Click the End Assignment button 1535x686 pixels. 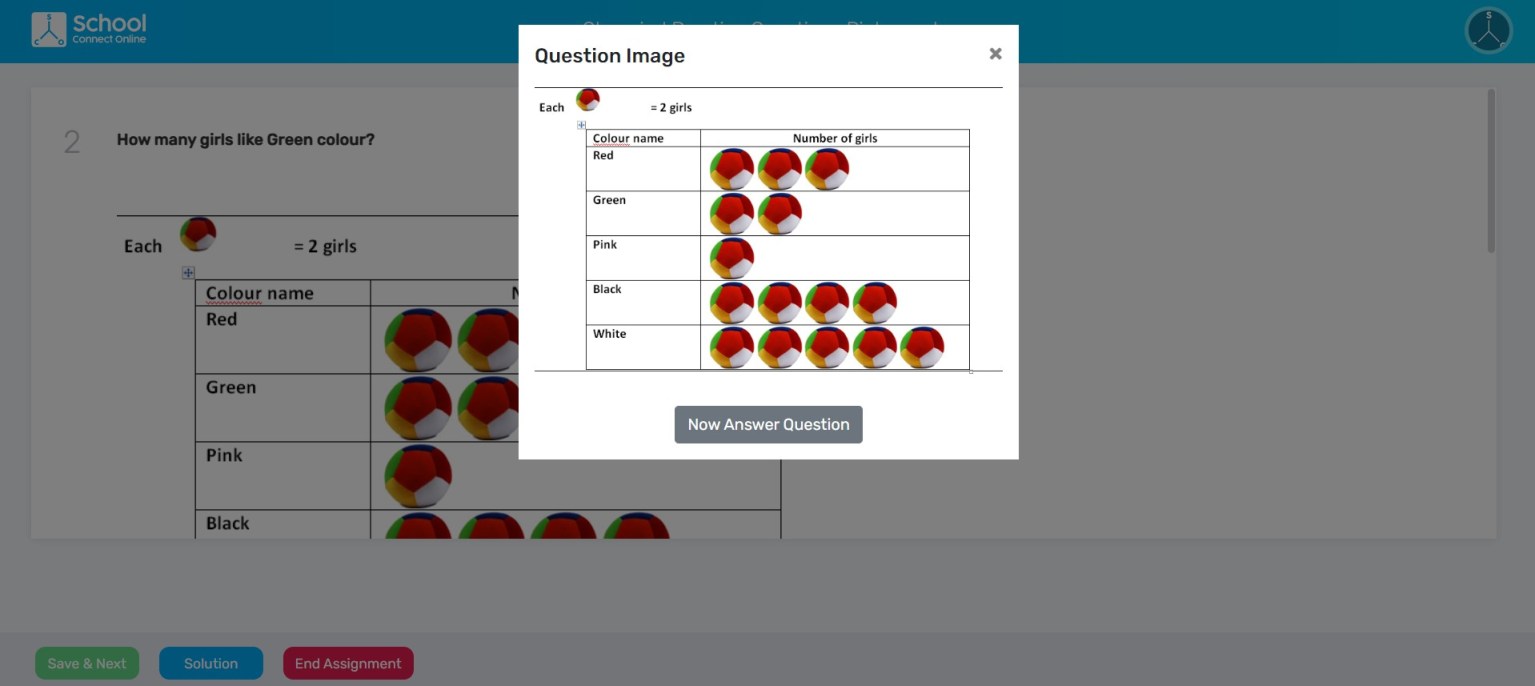[348, 663]
